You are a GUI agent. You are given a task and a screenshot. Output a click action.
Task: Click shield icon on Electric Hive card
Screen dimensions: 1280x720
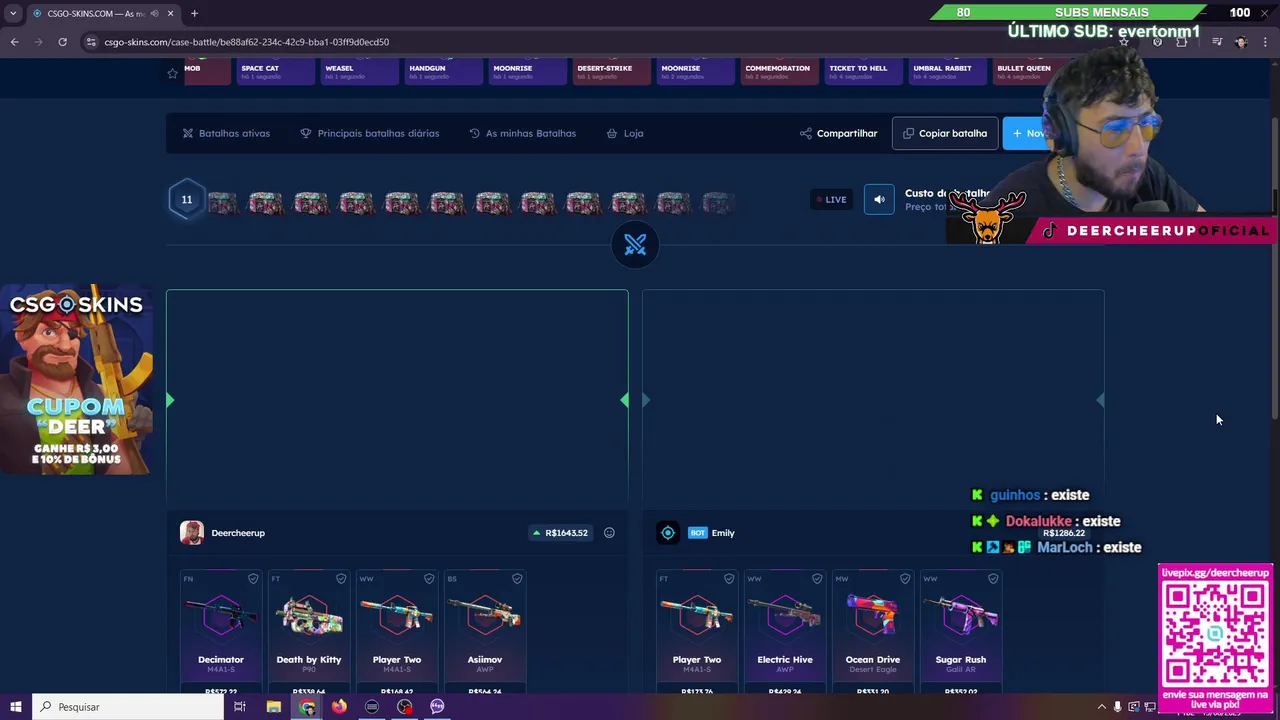click(x=817, y=578)
